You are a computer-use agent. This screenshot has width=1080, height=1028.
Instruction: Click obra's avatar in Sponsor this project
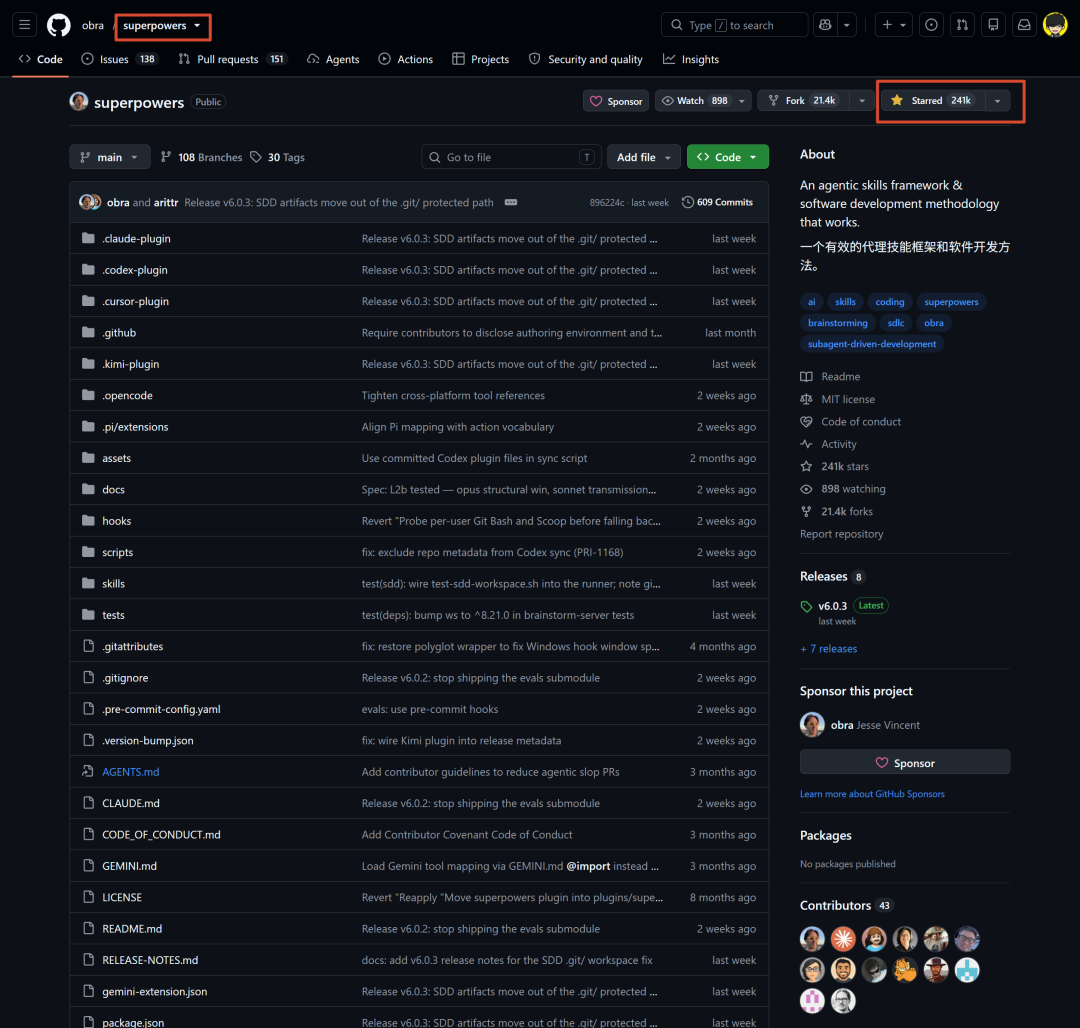point(812,724)
